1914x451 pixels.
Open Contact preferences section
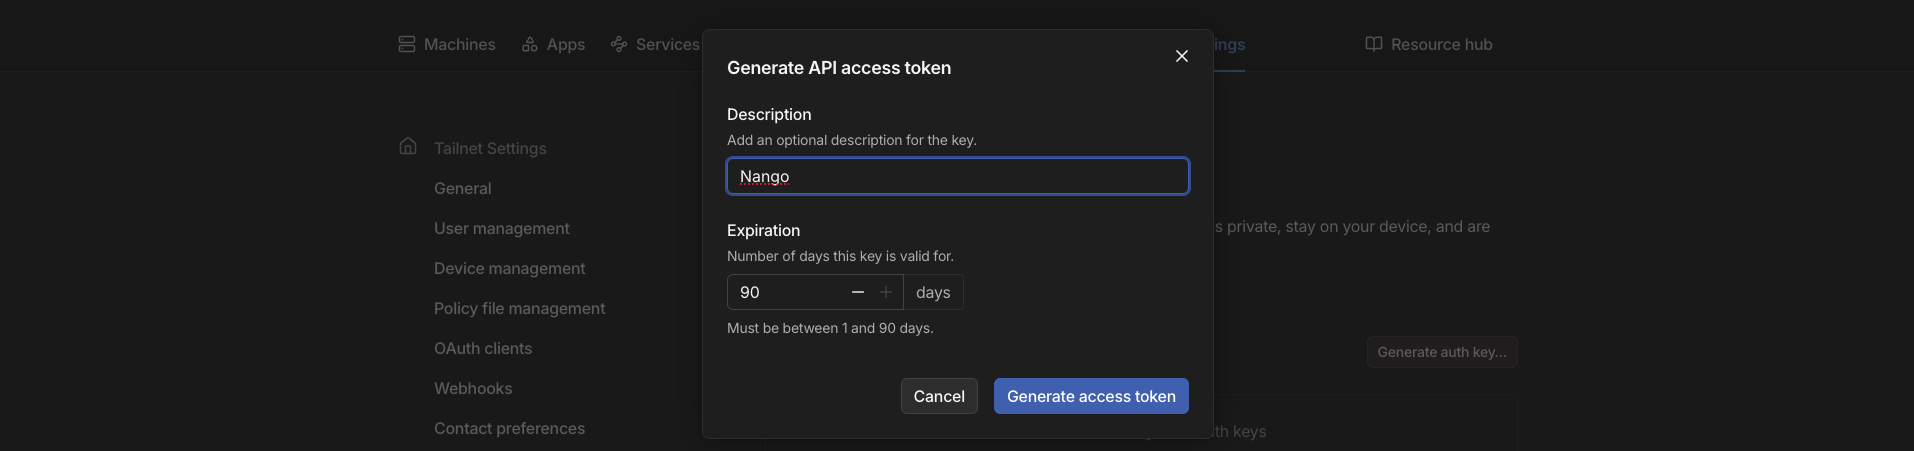point(509,428)
